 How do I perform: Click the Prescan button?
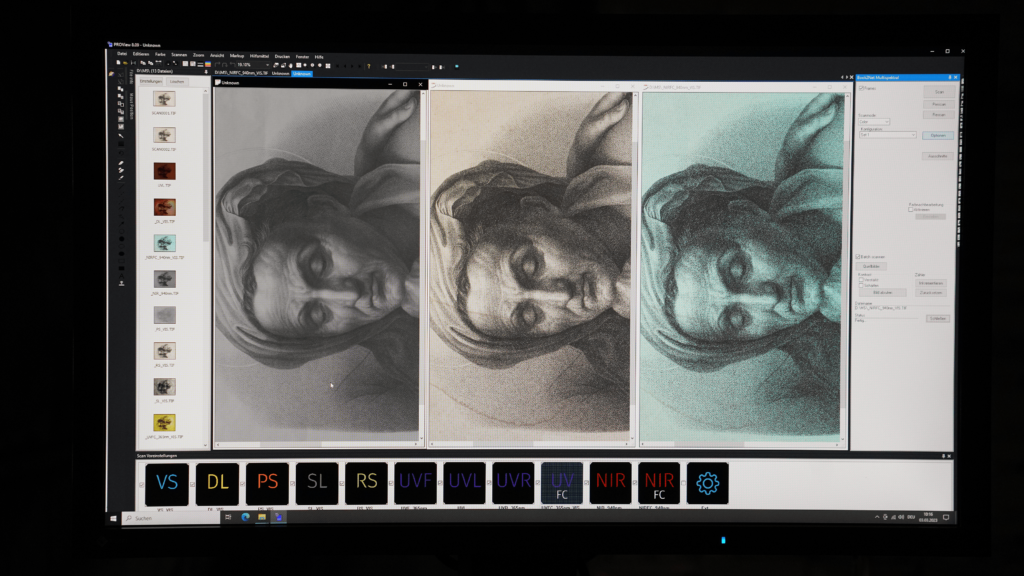(x=939, y=104)
